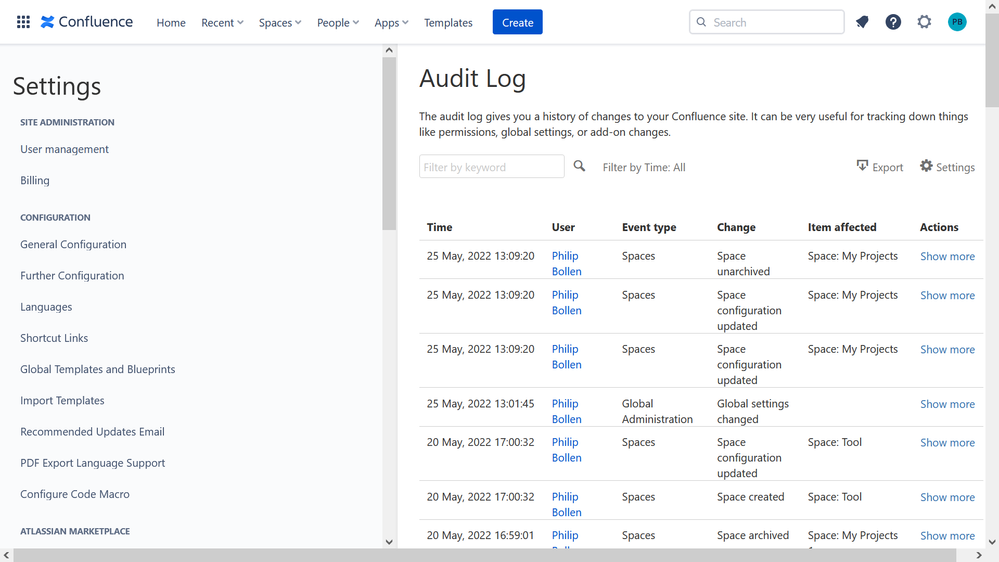
Task: Click the Space unarchived change cell
Action: pos(744,263)
